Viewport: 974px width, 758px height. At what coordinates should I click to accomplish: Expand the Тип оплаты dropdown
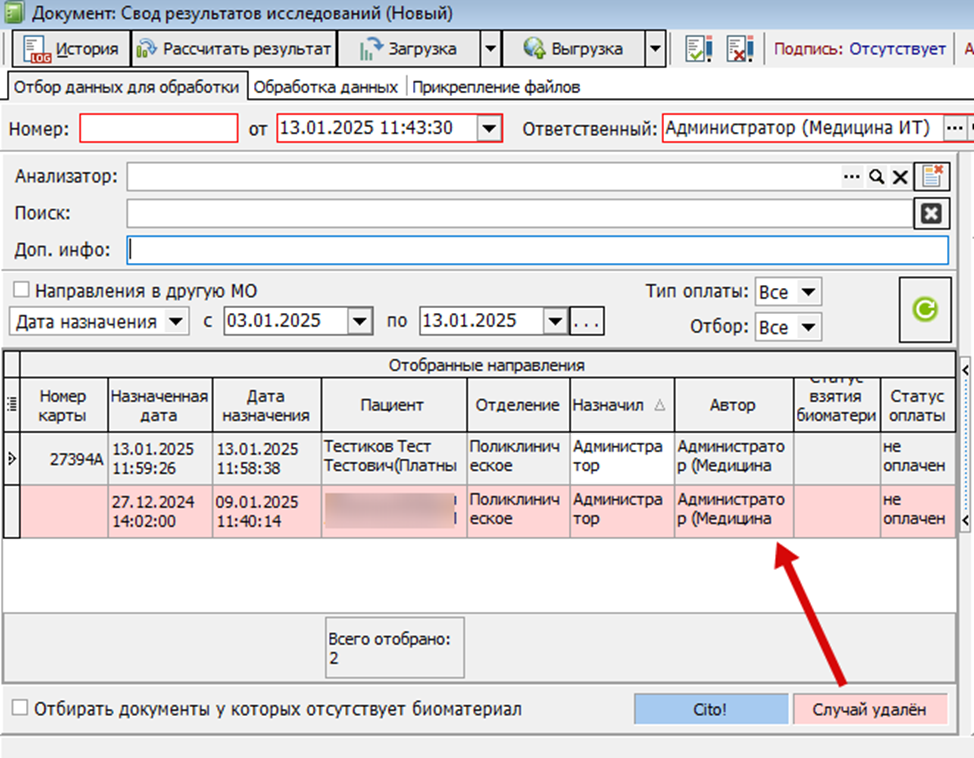click(809, 292)
